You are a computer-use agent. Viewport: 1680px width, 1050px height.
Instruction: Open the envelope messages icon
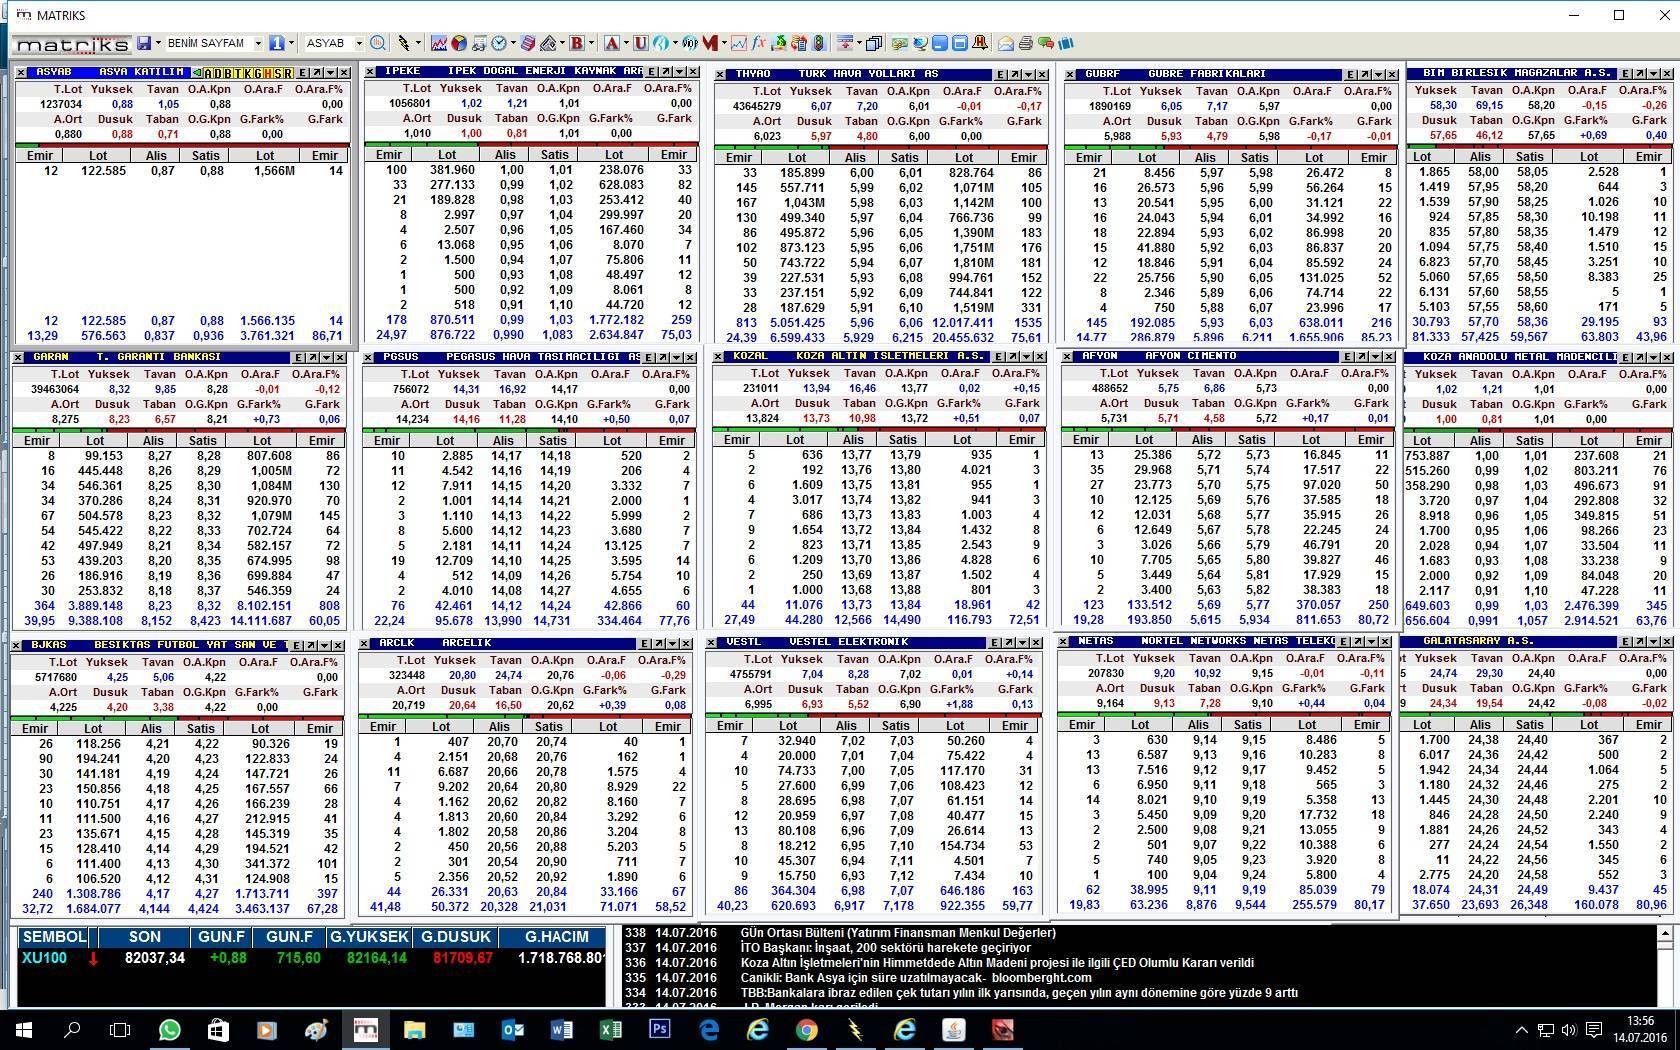tap(1006, 43)
